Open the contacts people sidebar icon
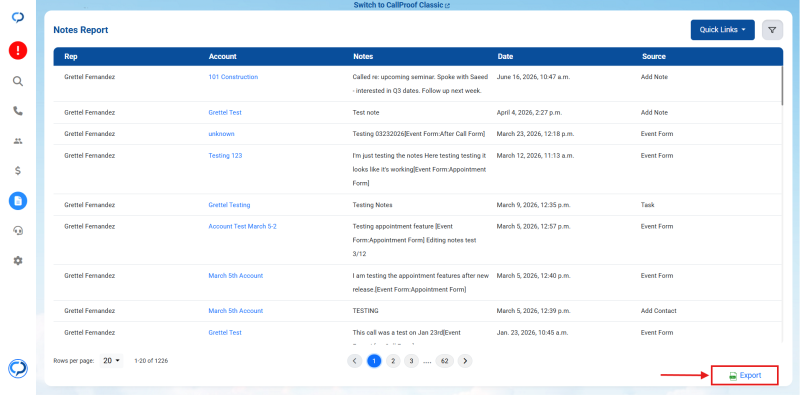The image size is (800, 395). click(18, 141)
